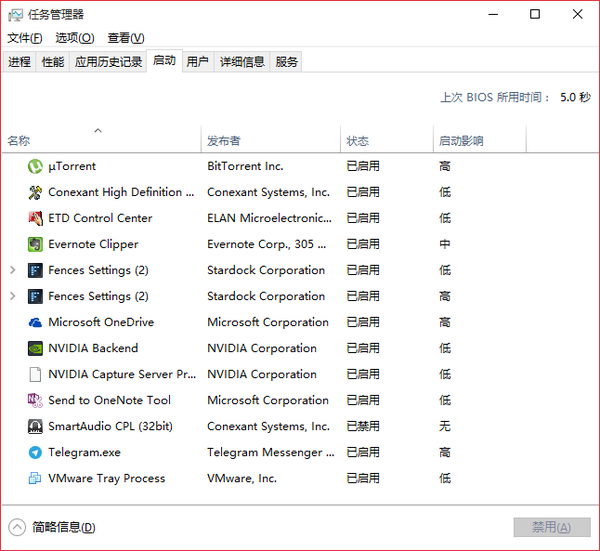Open the 文件 menu
The image size is (600, 551).
pos(24,38)
